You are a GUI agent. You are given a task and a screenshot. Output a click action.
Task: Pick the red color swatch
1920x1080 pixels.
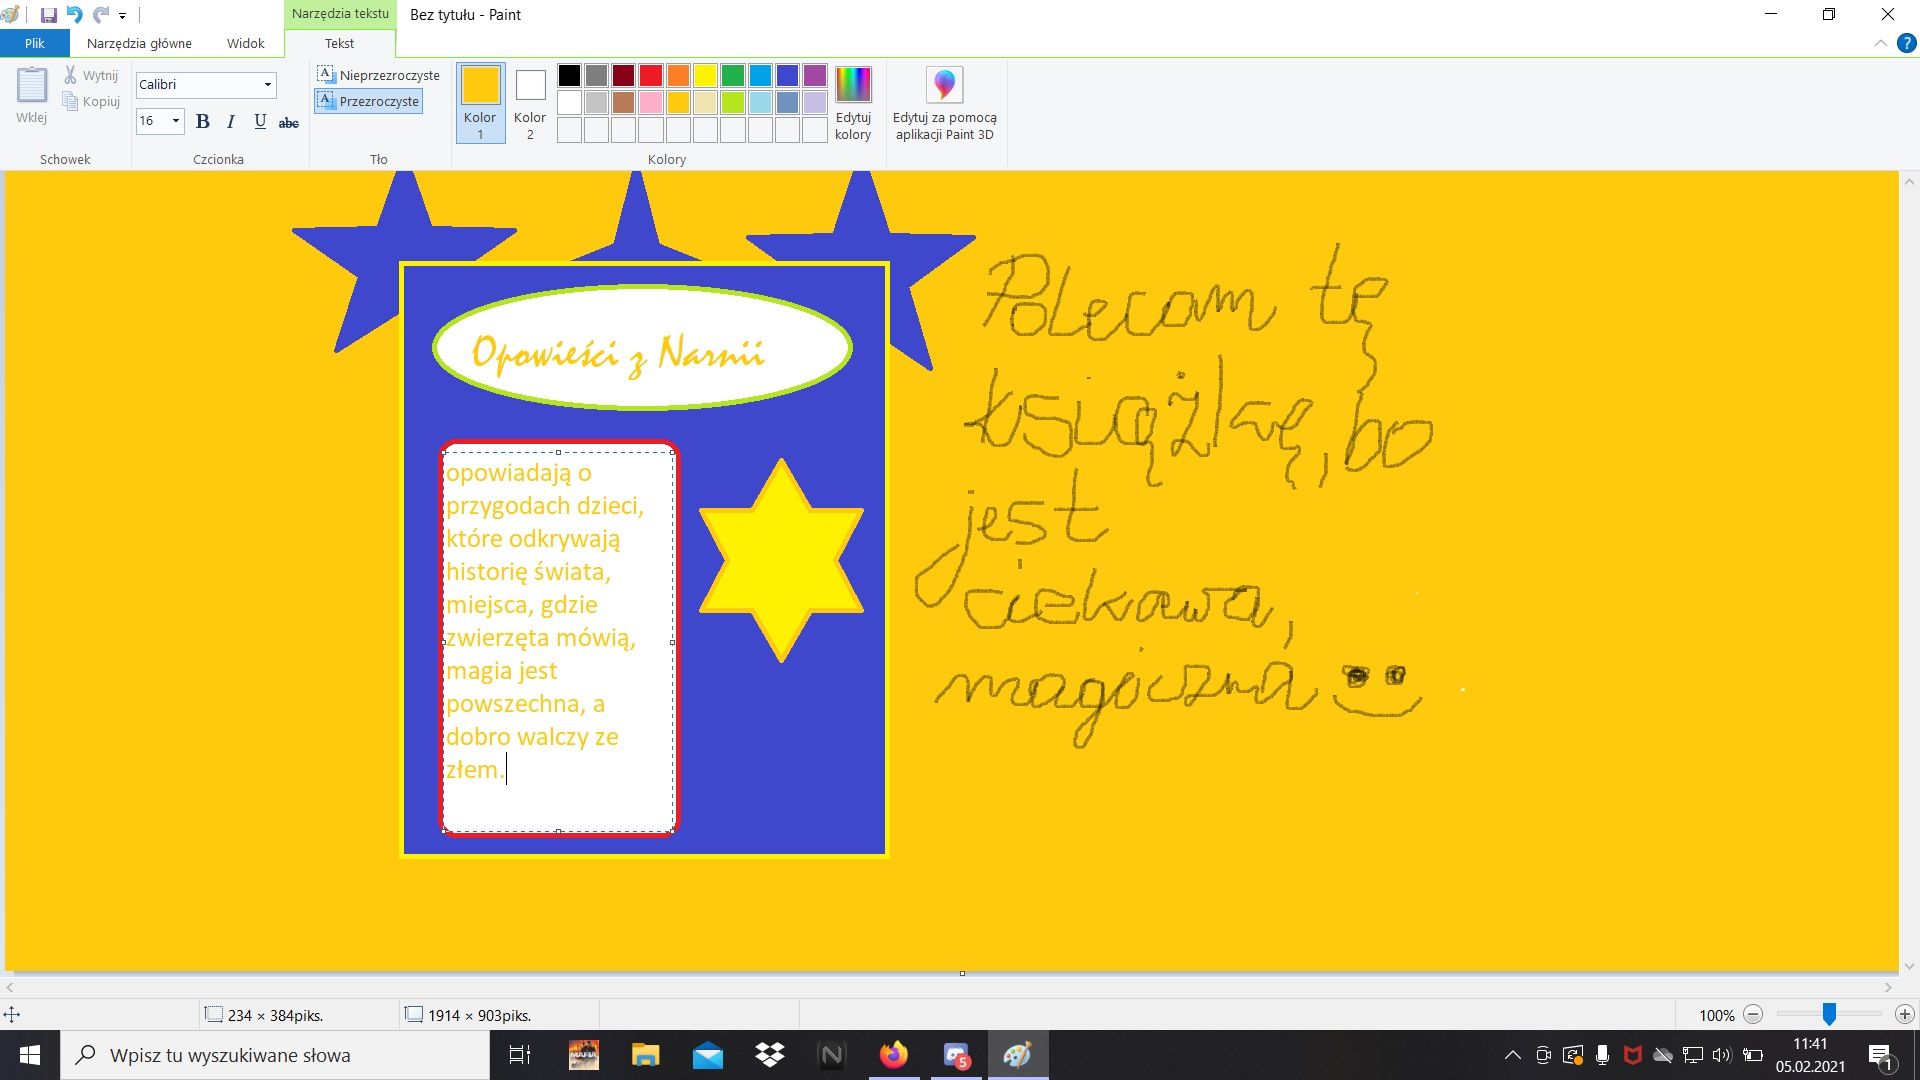pyautogui.click(x=651, y=75)
